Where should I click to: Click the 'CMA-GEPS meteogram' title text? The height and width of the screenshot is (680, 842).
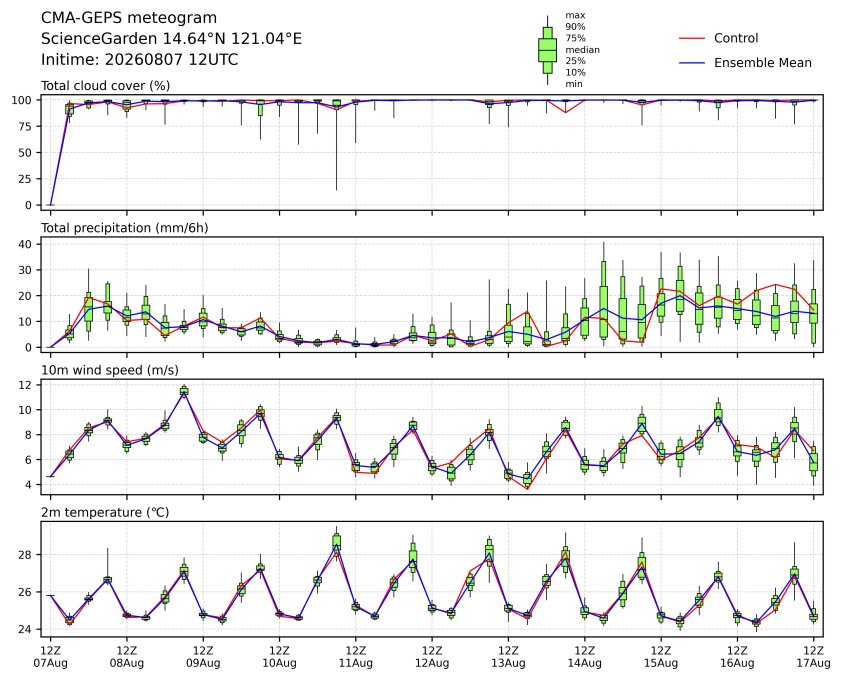(x=129, y=18)
